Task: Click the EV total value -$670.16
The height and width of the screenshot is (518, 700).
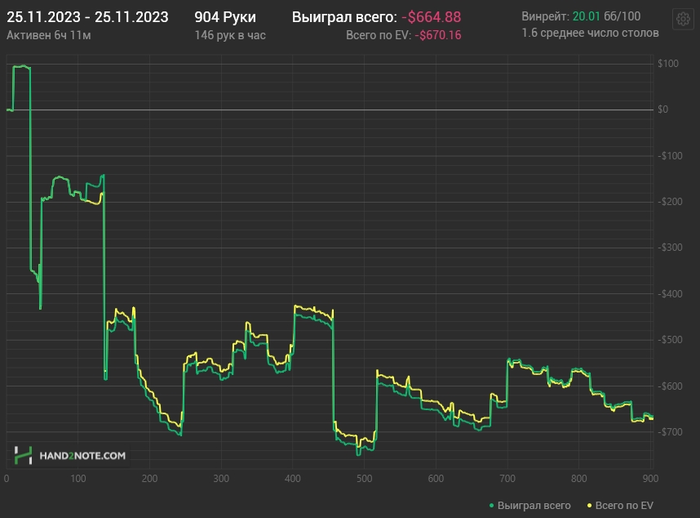Action: 438,35
